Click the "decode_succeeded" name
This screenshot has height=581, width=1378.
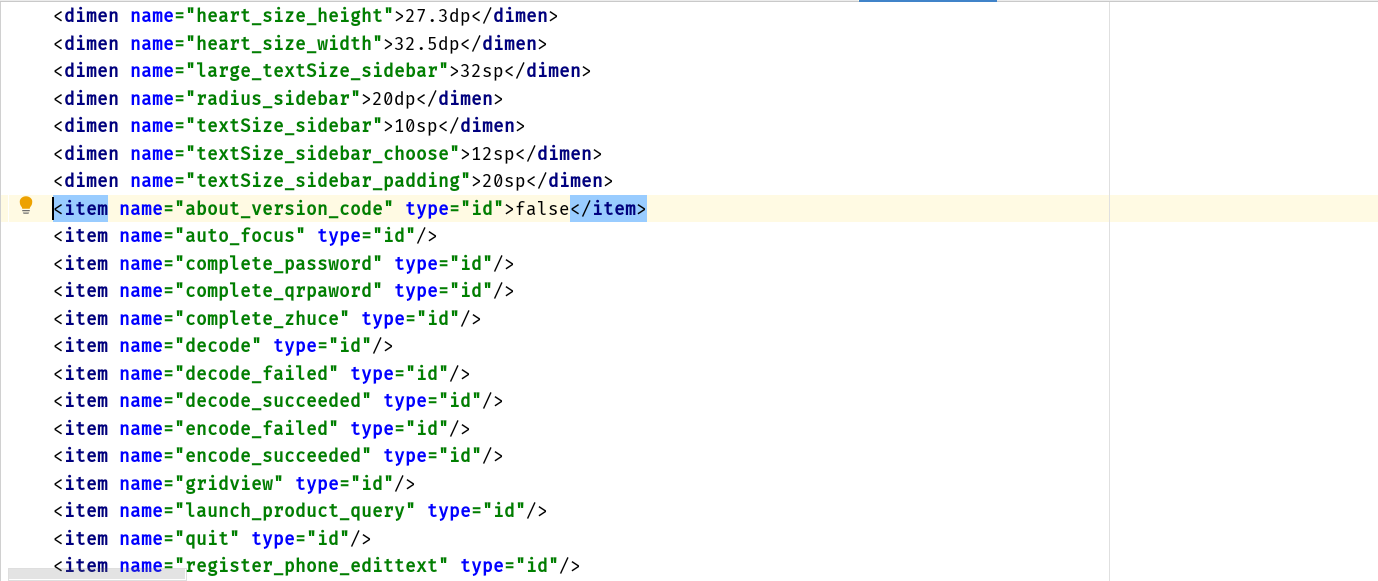coord(273,401)
